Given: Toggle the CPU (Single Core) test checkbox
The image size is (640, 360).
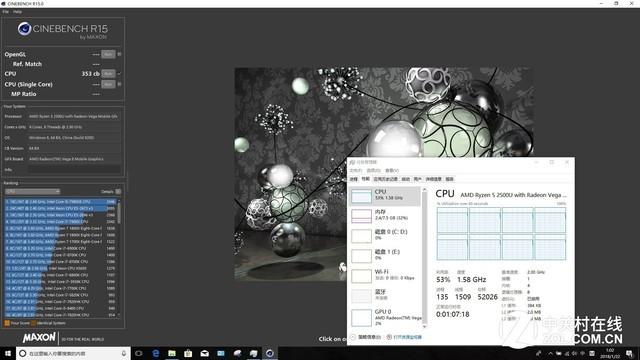Looking at the screenshot, I should 119,84.
